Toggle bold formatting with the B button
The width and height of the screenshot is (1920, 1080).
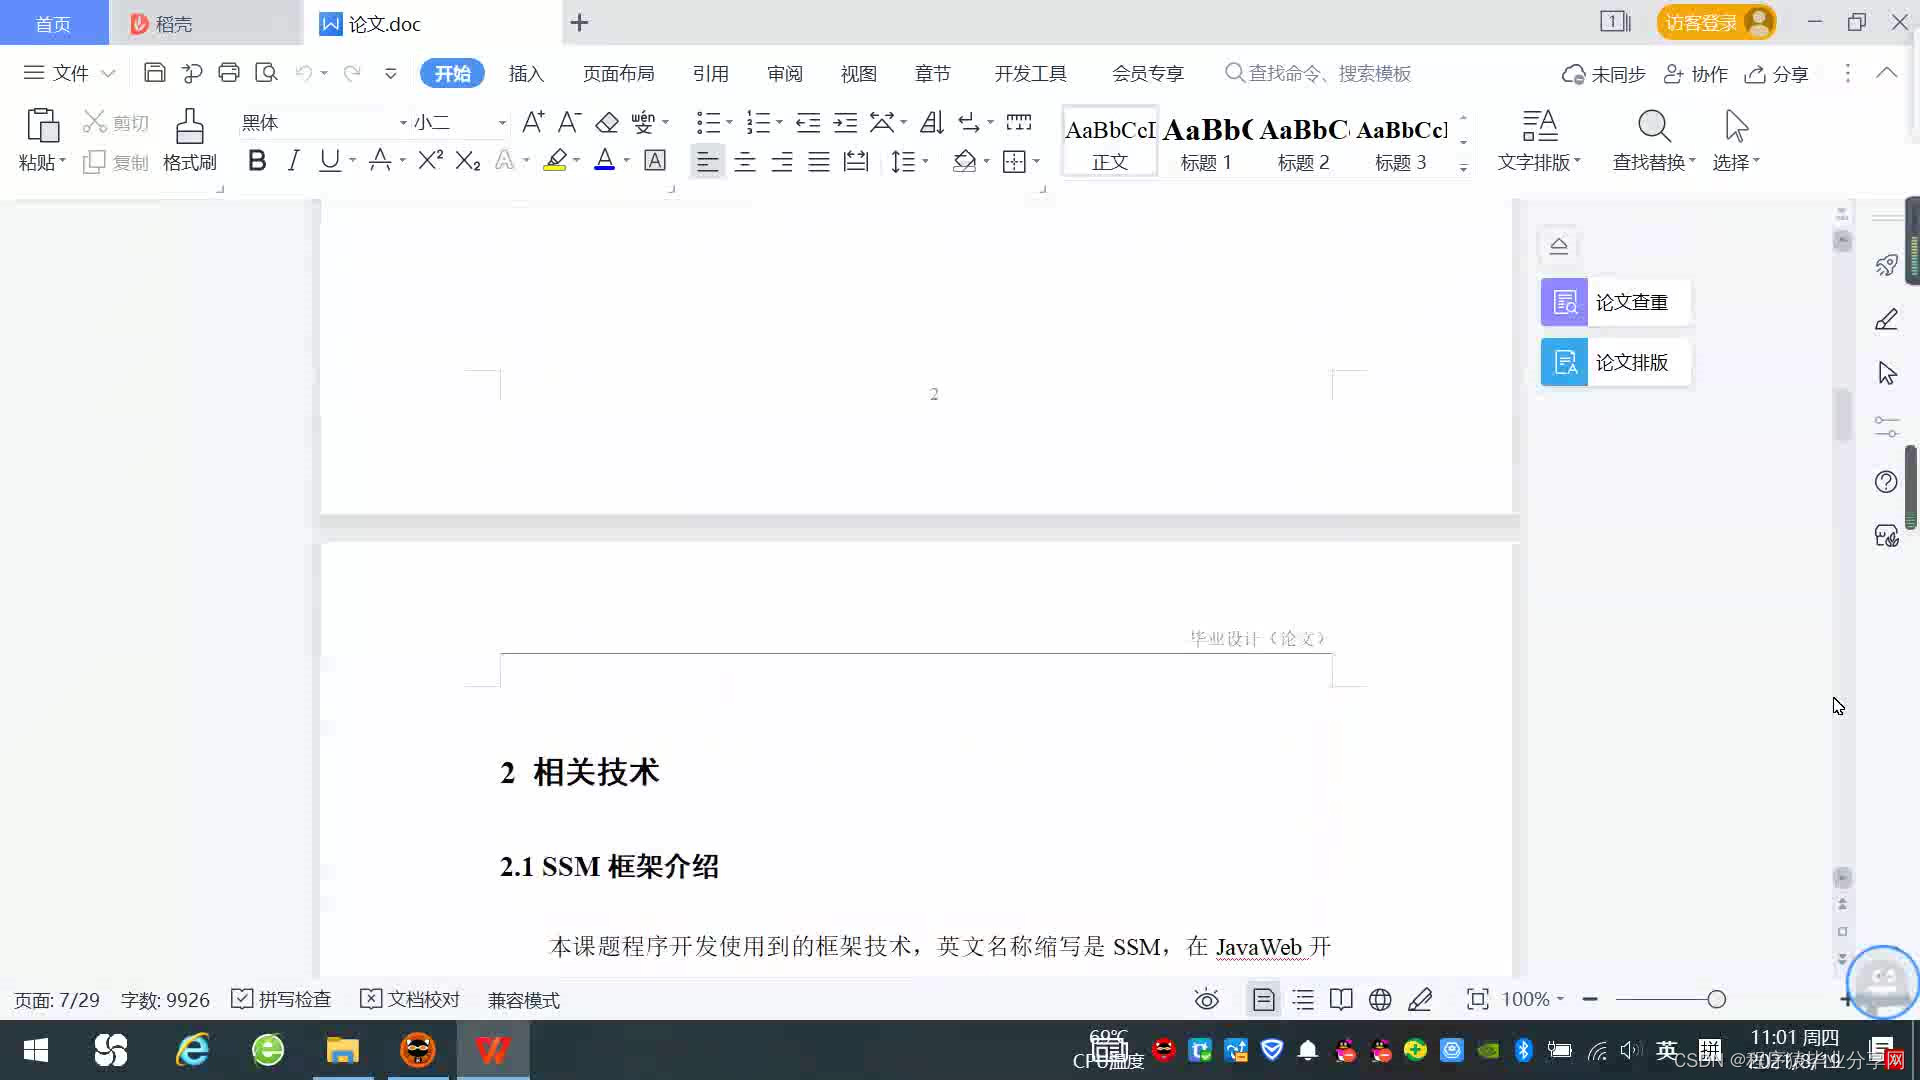tap(257, 161)
